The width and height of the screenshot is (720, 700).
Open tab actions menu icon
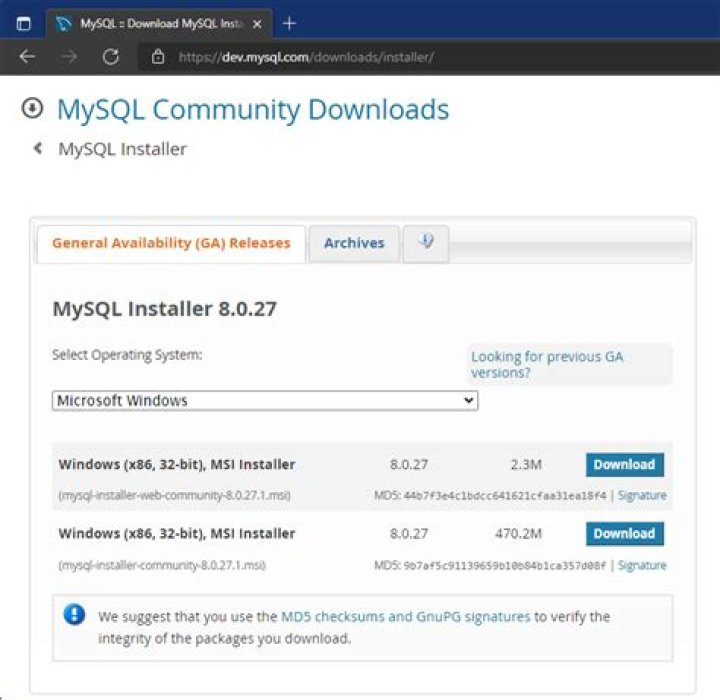point(23,23)
